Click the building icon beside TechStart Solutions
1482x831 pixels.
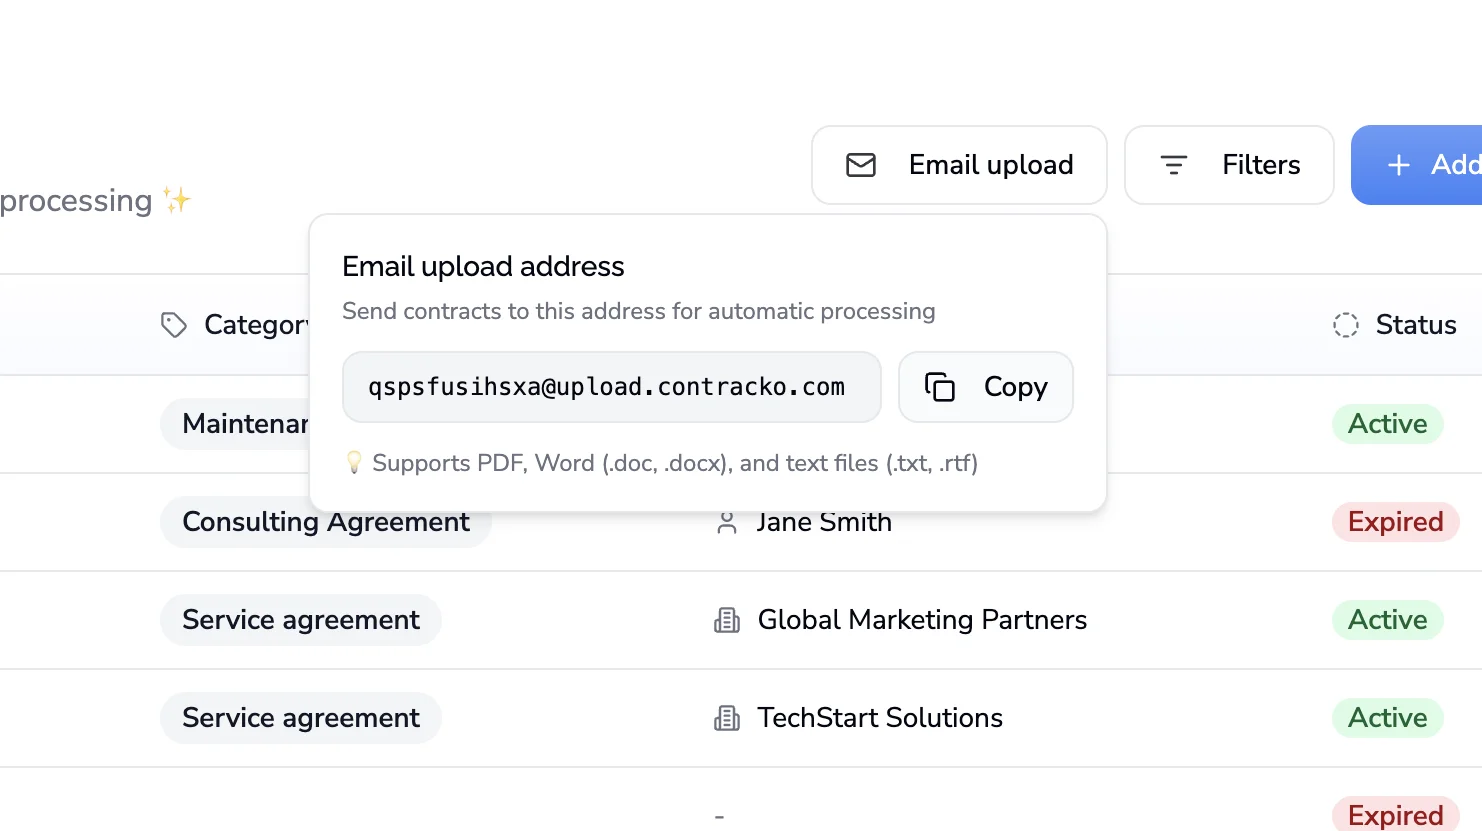tap(726, 717)
